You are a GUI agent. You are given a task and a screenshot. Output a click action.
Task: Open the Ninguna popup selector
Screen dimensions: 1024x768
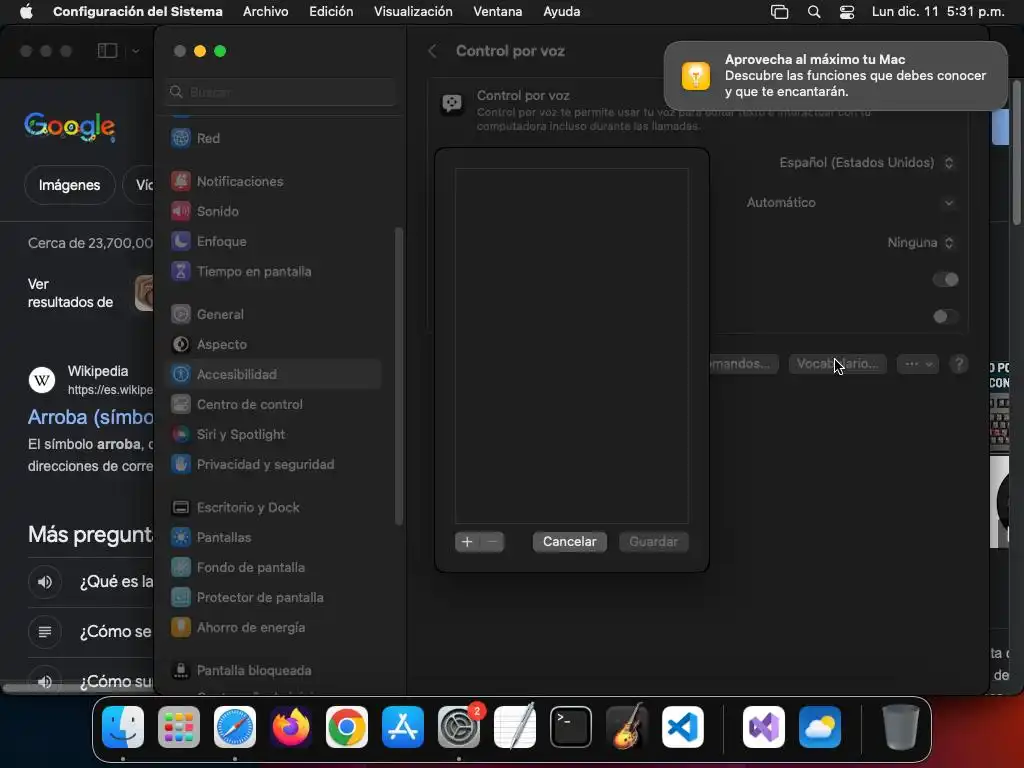point(921,243)
